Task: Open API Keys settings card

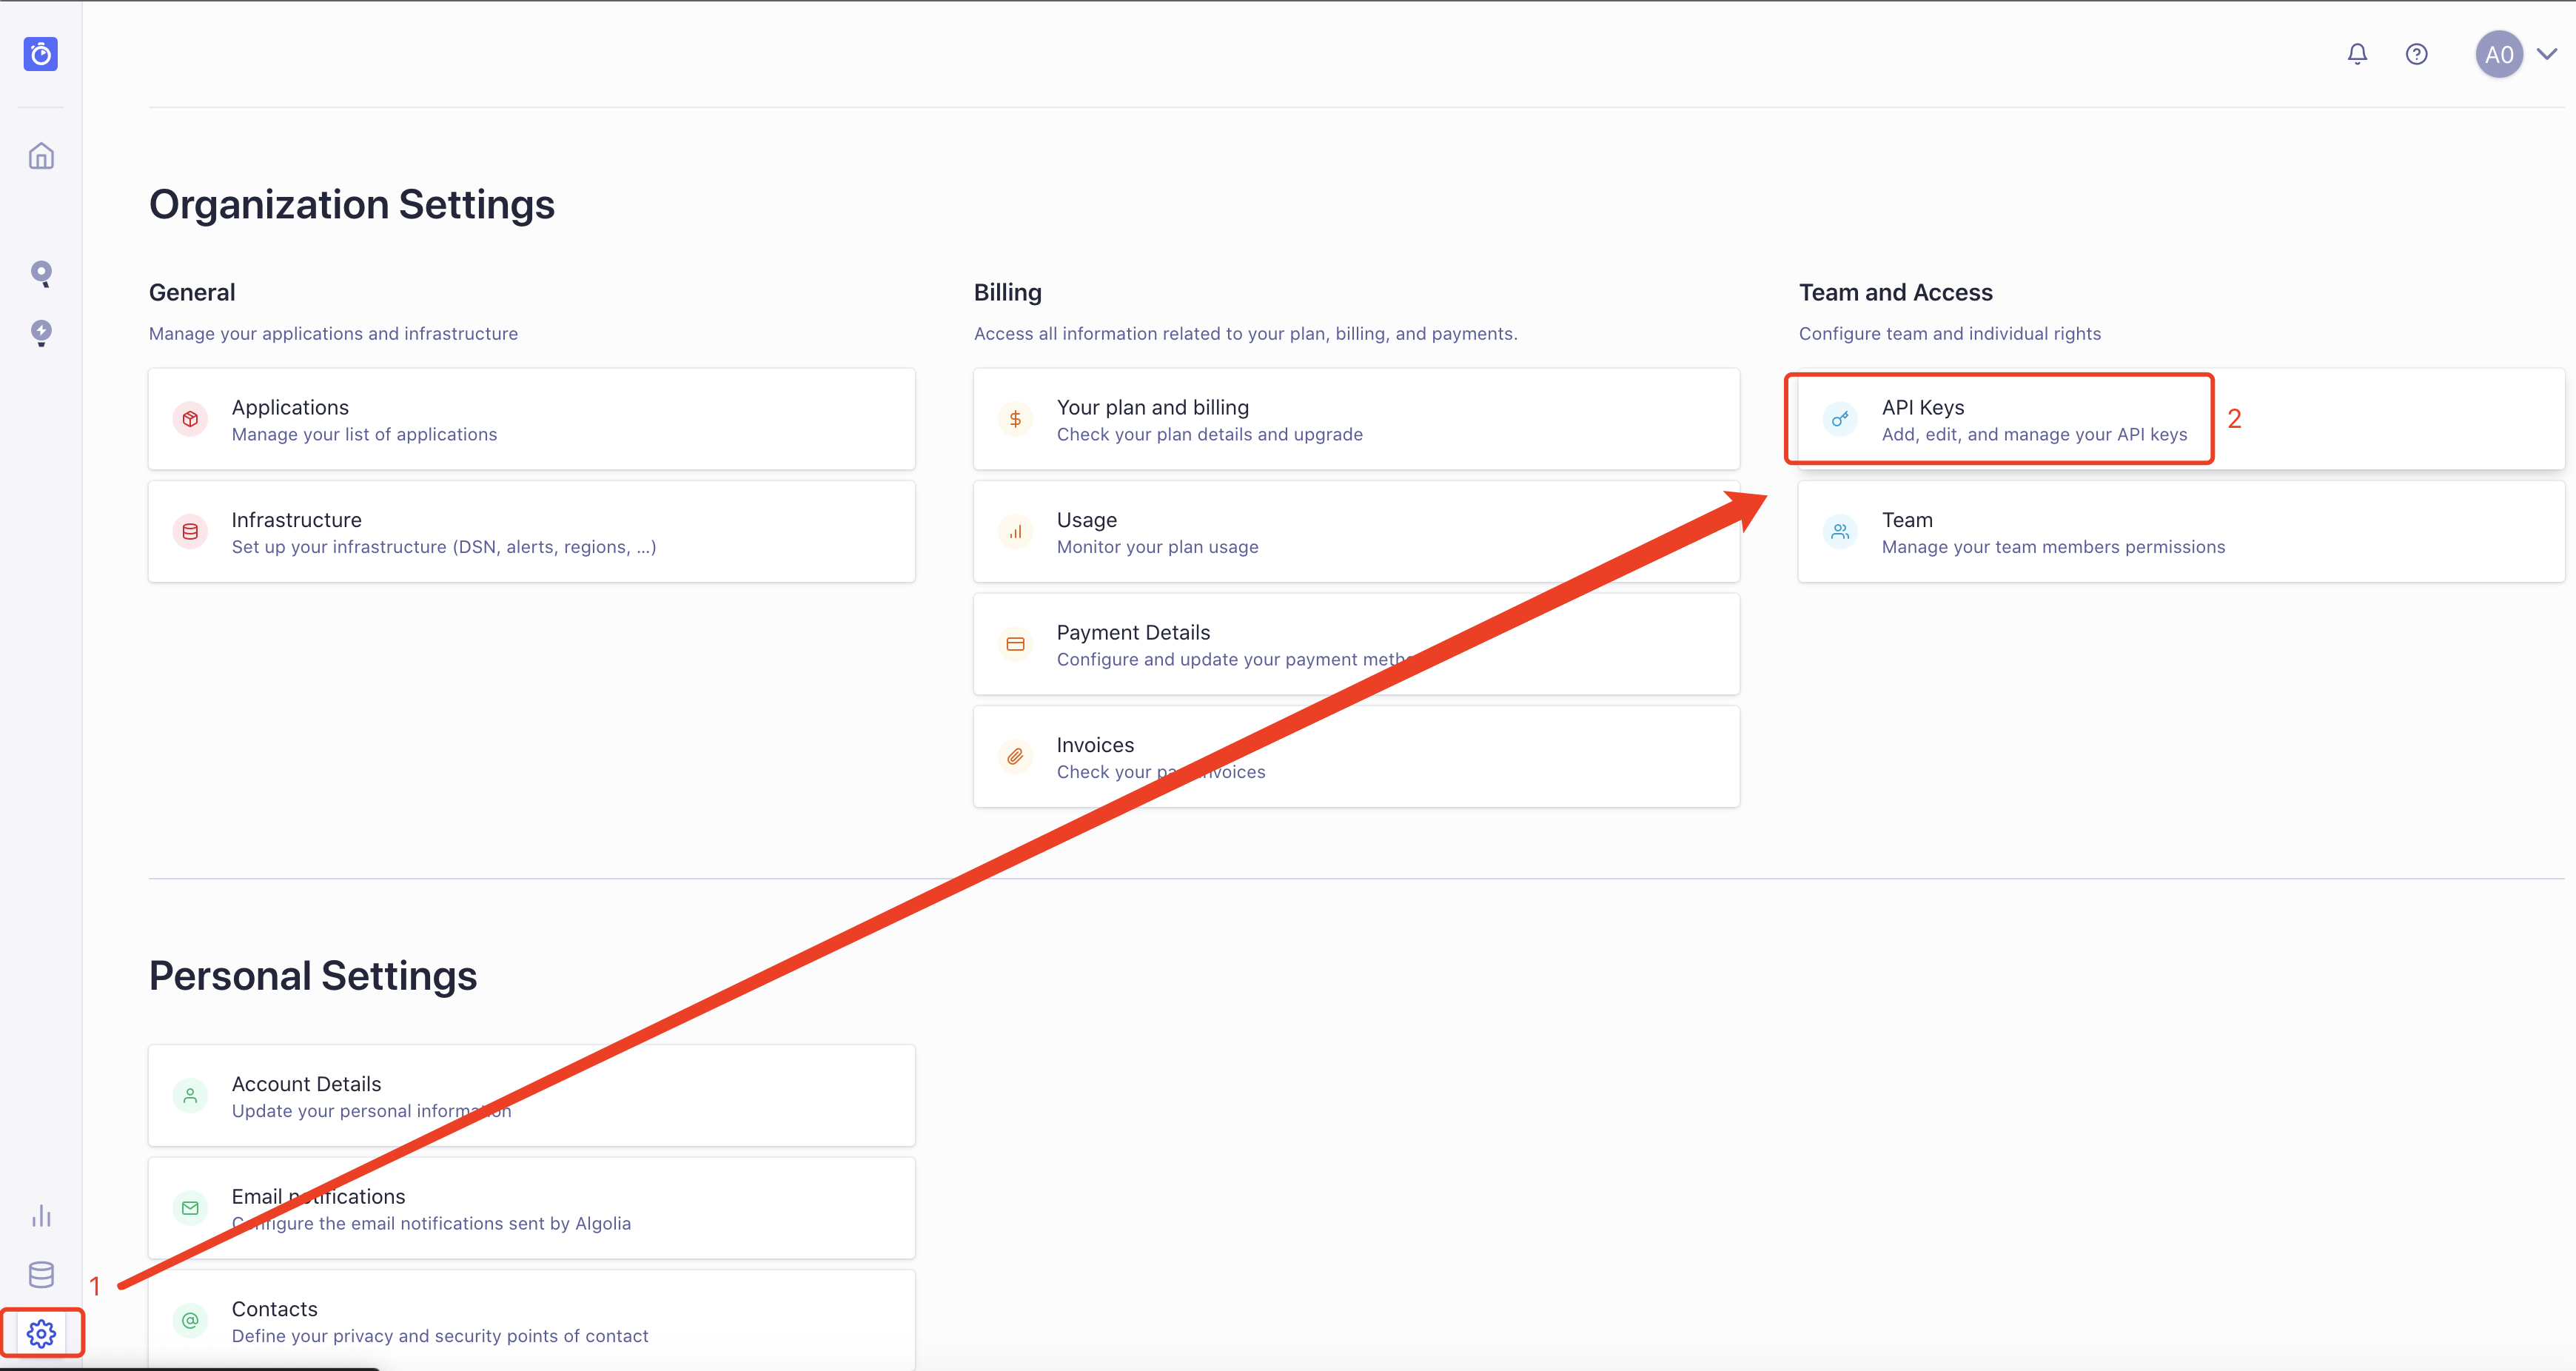Action: (2005, 419)
